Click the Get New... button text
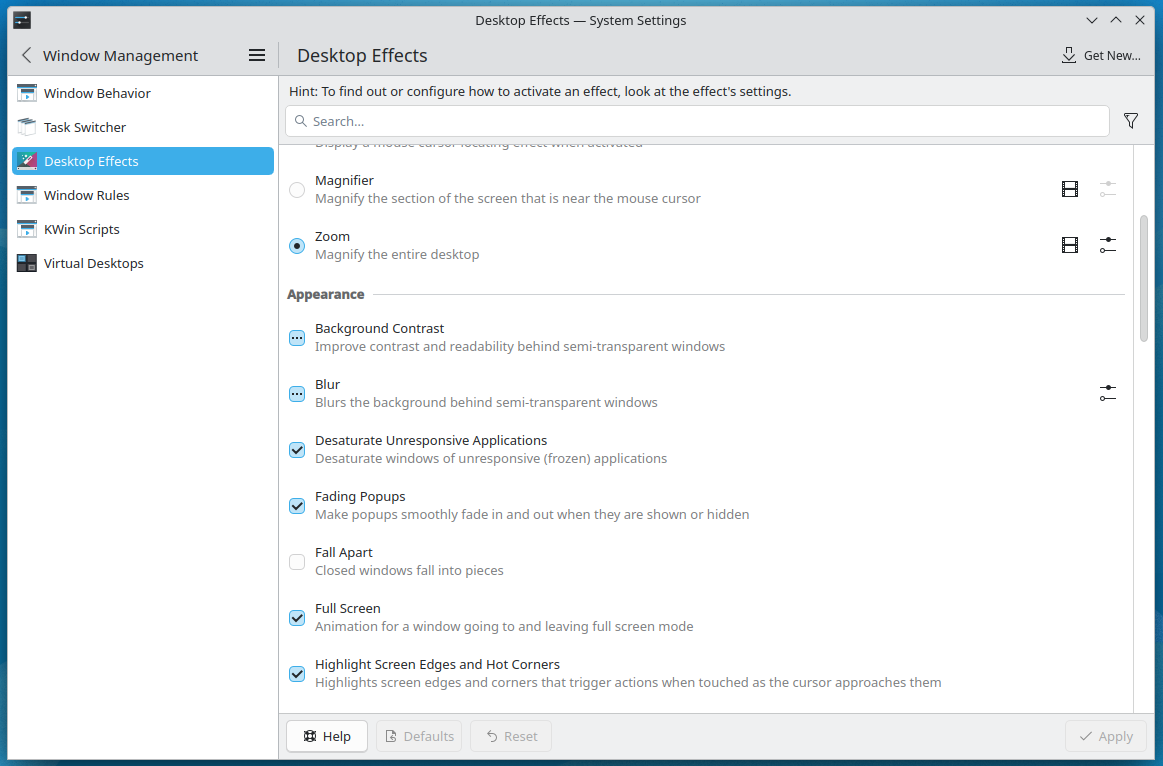The width and height of the screenshot is (1163, 766). pos(1112,56)
